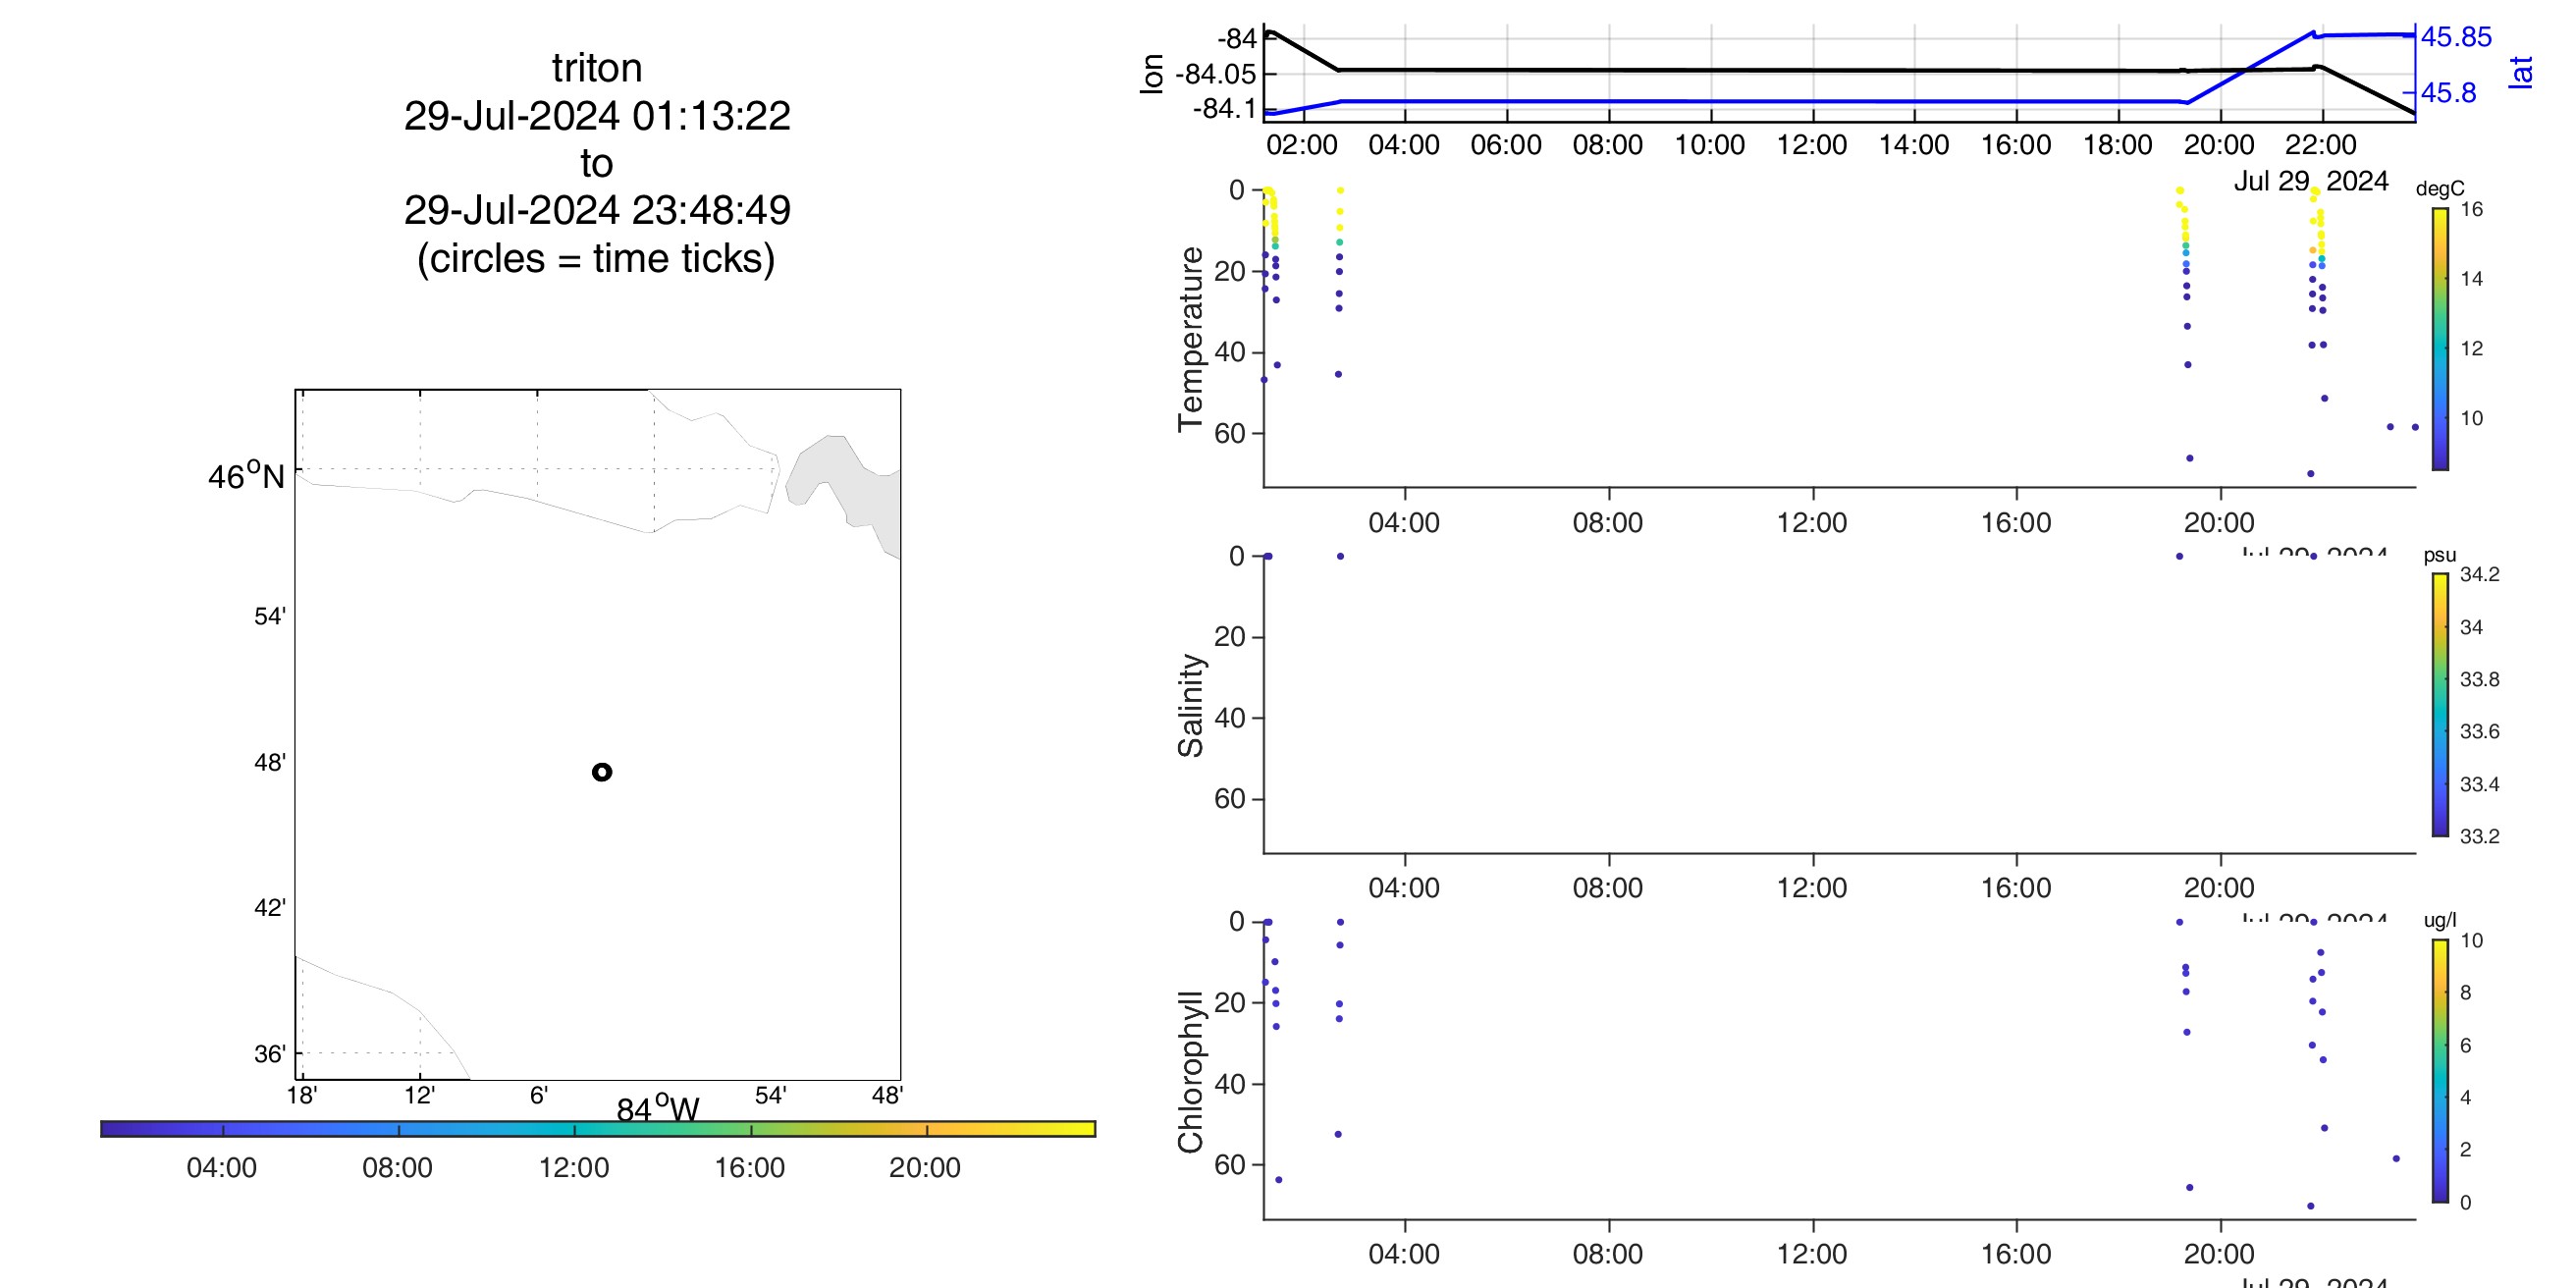The height and width of the screenshot is (1288, 2576).
Task: Click the '48'' latitude tick on map
Action: (270, 763)
